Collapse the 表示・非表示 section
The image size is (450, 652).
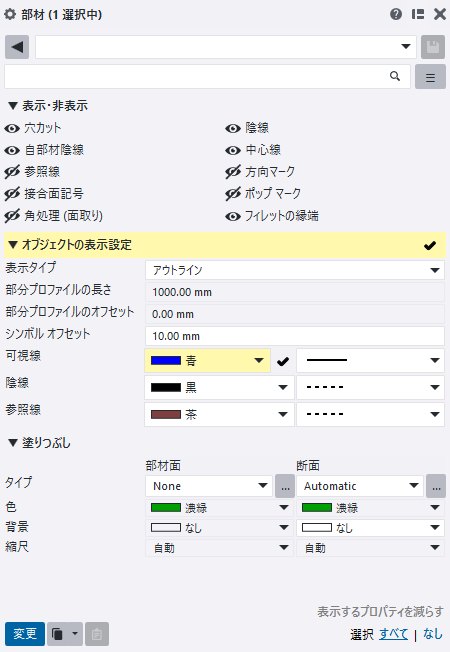click(13, 106)
